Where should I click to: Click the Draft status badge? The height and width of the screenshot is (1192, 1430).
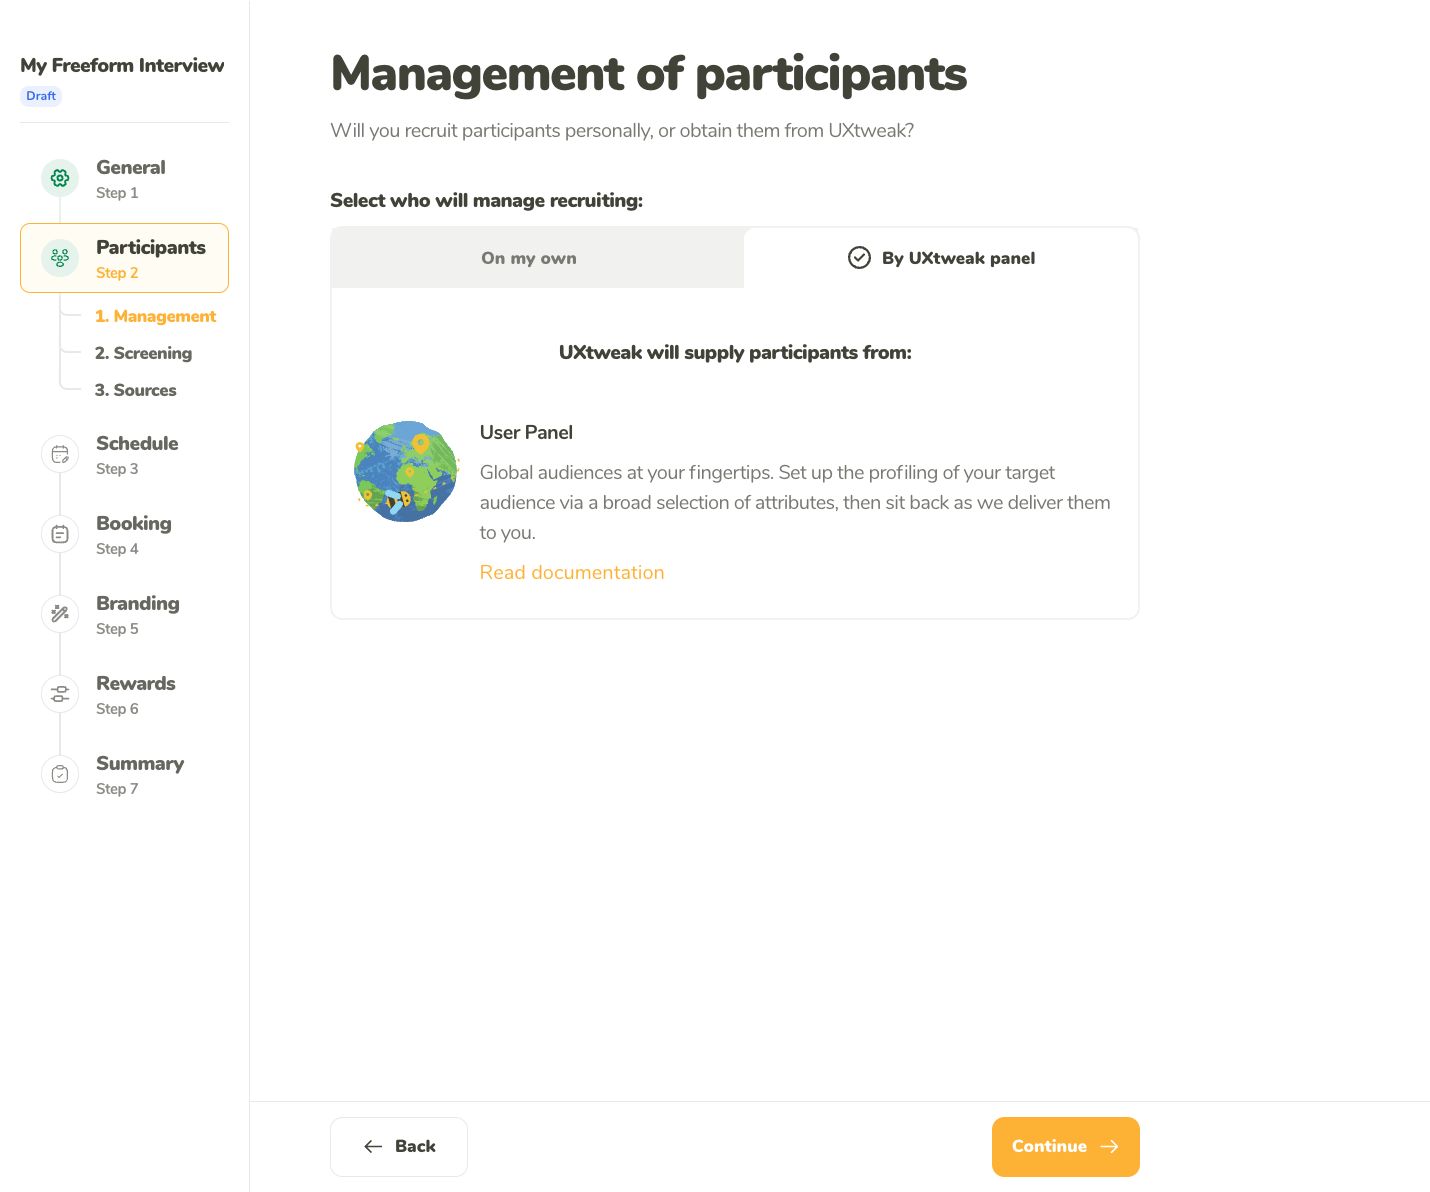(x=41, y=96)
